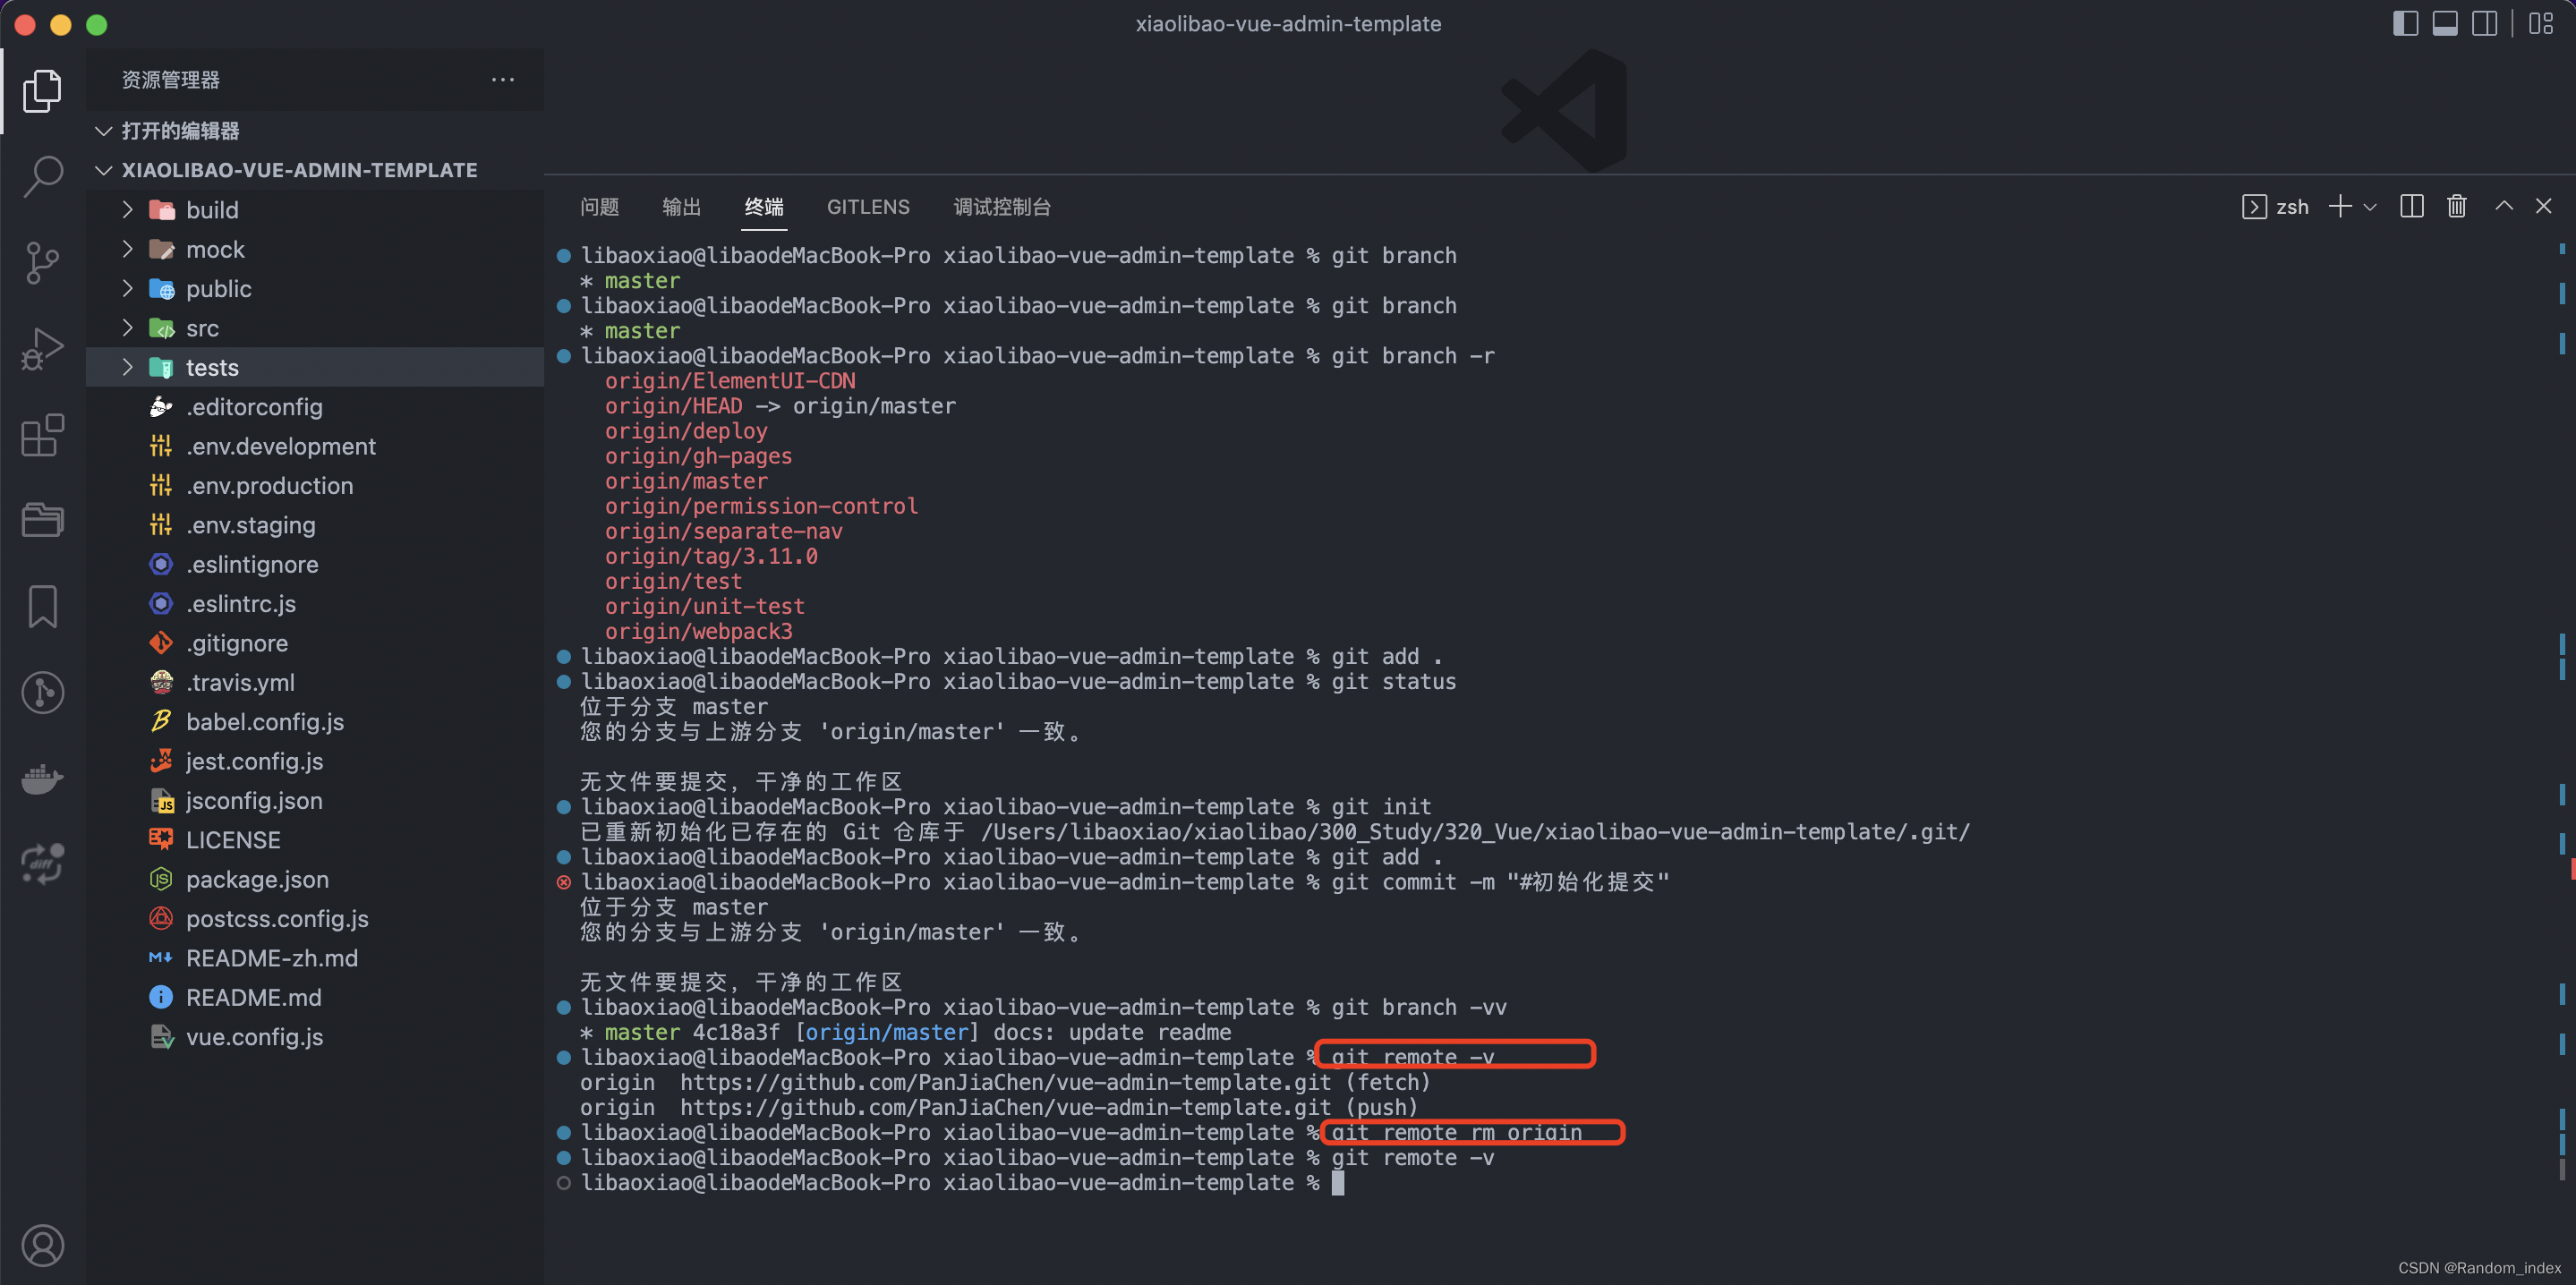Open the .env.production file

[x=315, y=486]
